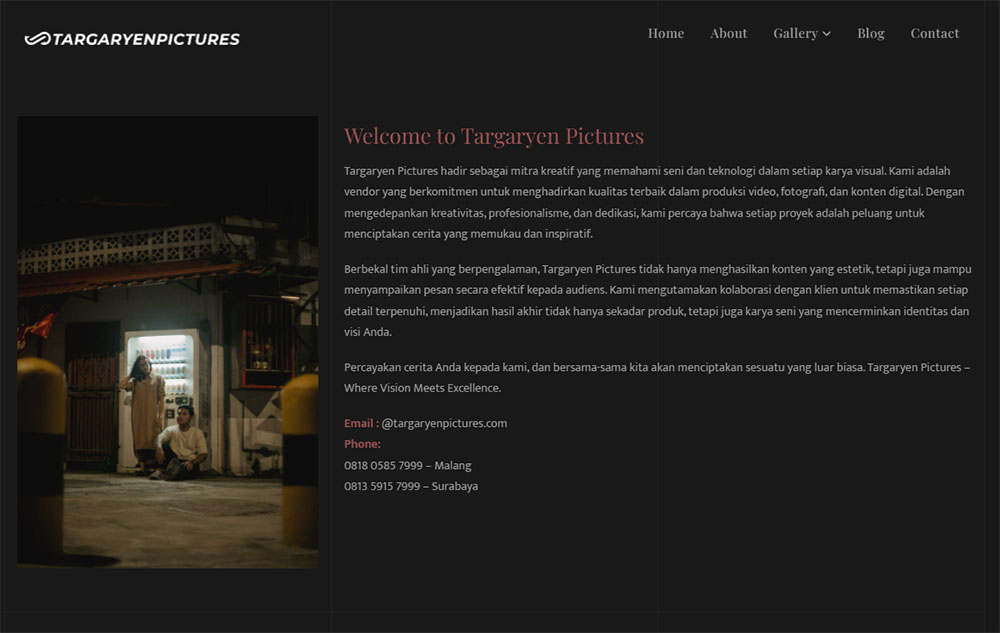Open the About menu item
Image resolution: width=1000 pixels, height=633 pixels.
[x=728, y=33]
